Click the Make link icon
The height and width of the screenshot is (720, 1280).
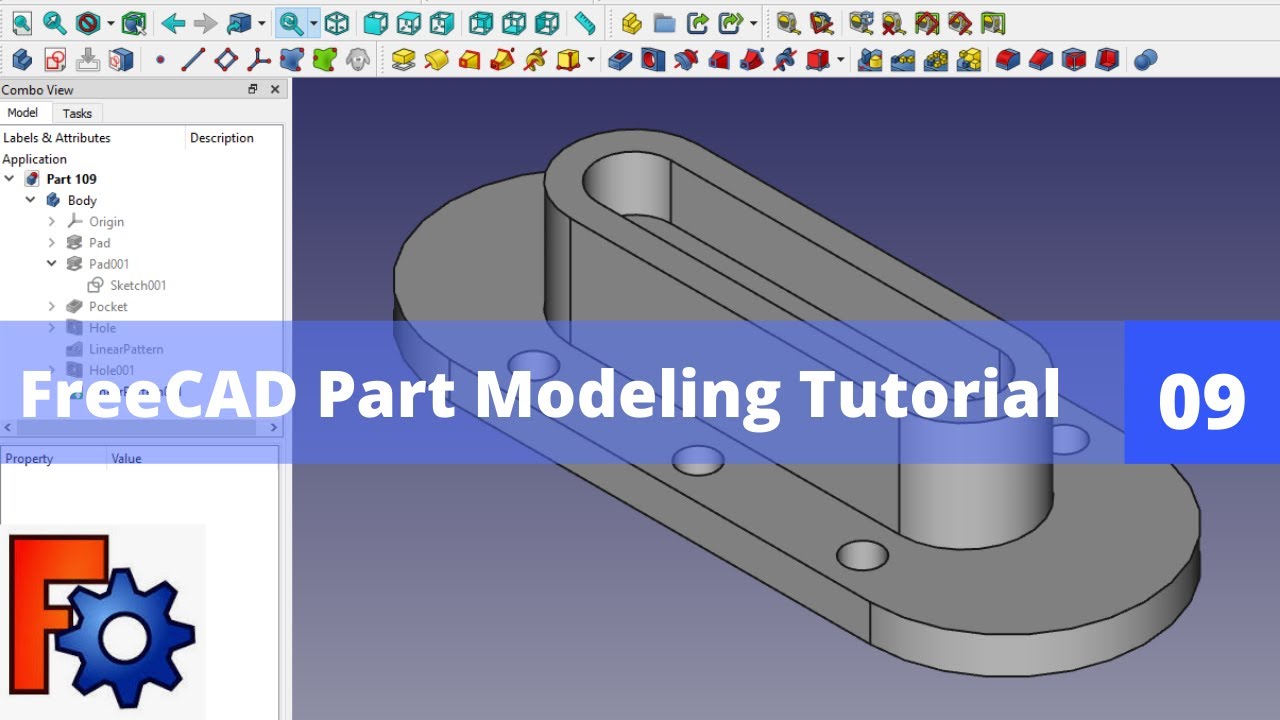(697, 22)
